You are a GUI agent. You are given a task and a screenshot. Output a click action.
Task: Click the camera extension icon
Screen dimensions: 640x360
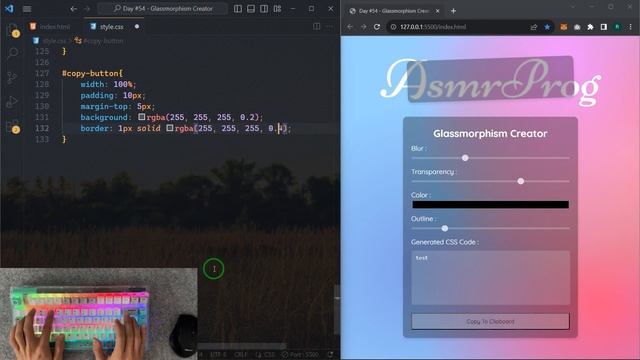tap(577, 27)
